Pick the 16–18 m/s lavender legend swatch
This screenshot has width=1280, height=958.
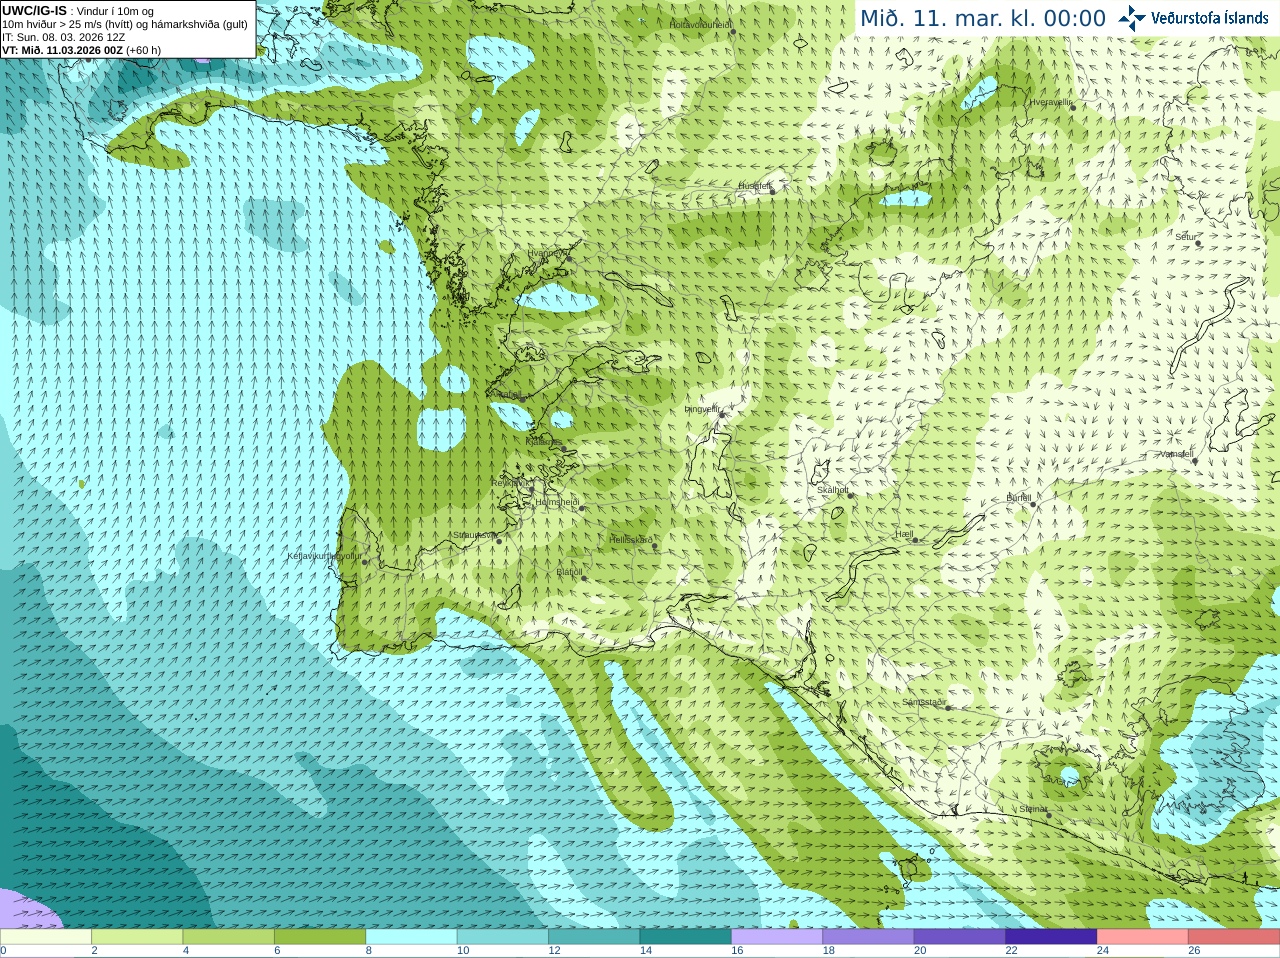click(x=777, y=937)
